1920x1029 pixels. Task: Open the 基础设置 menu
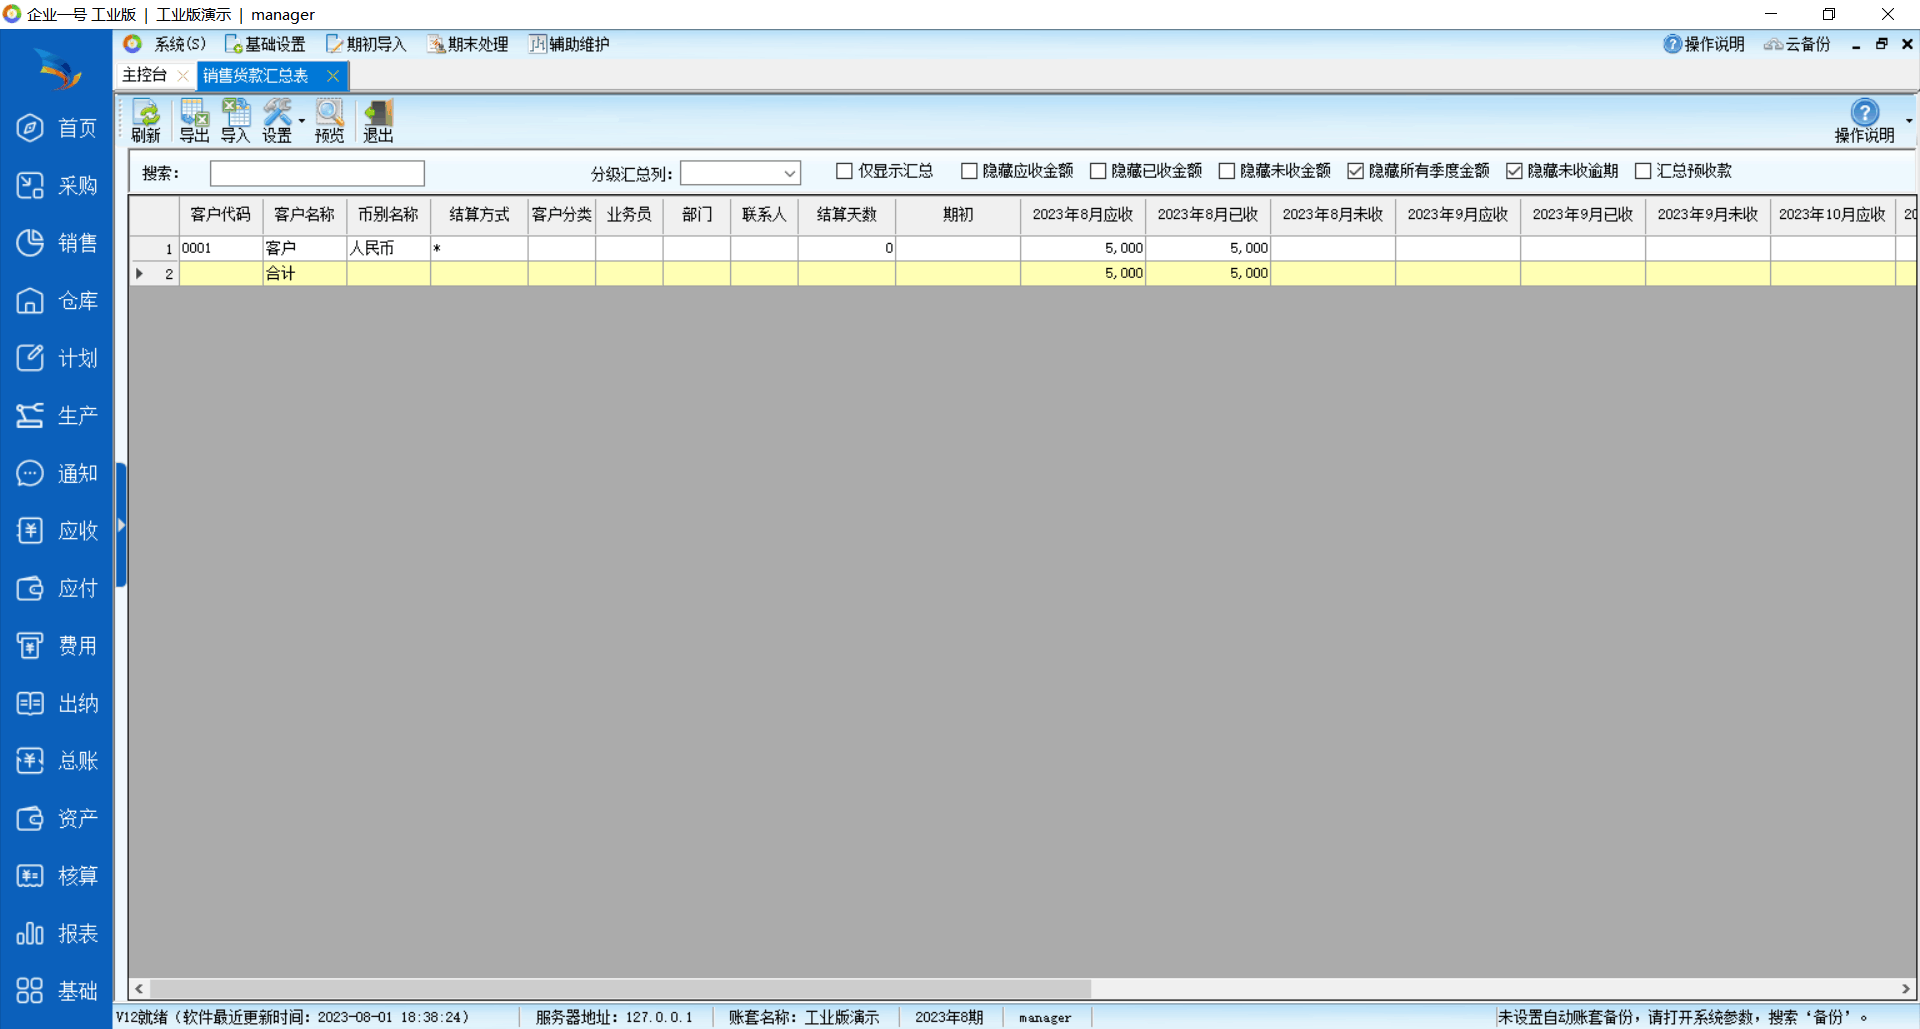coord(265,44)
